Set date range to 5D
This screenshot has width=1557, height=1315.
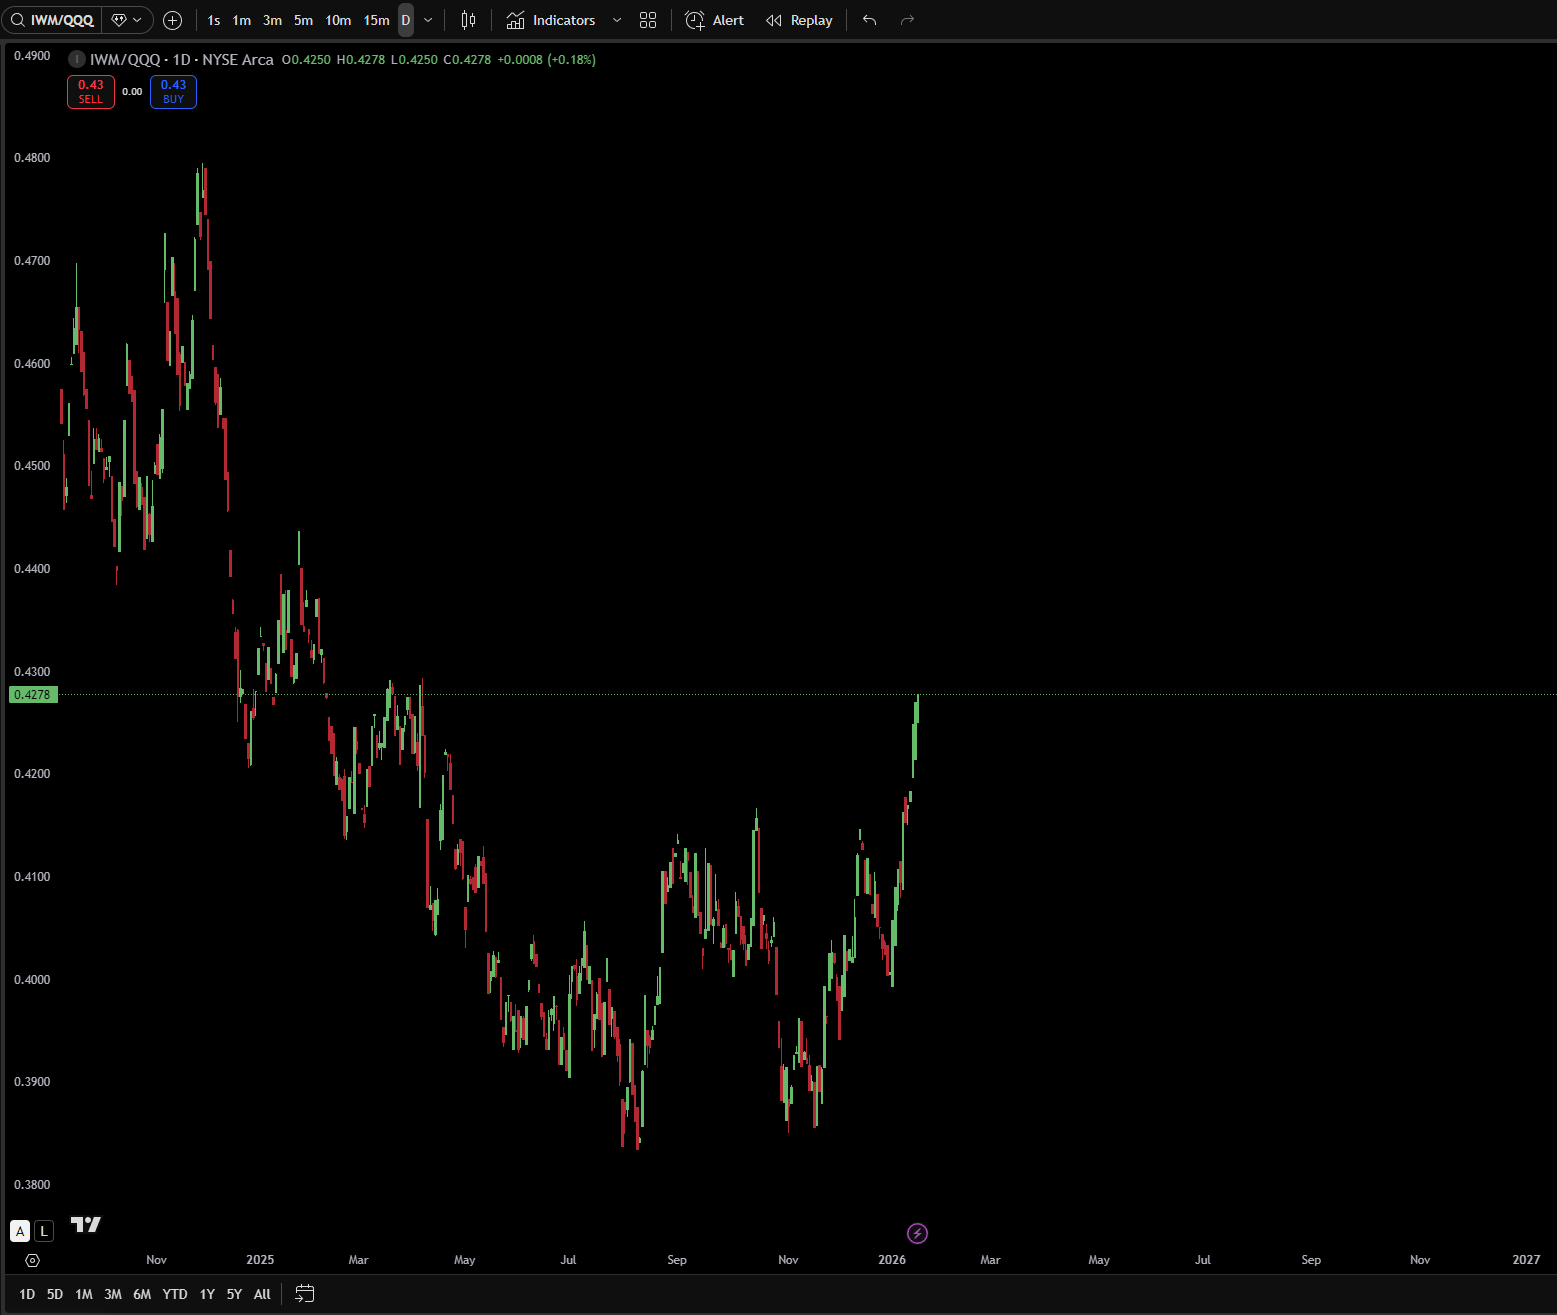pos(55,1294)
